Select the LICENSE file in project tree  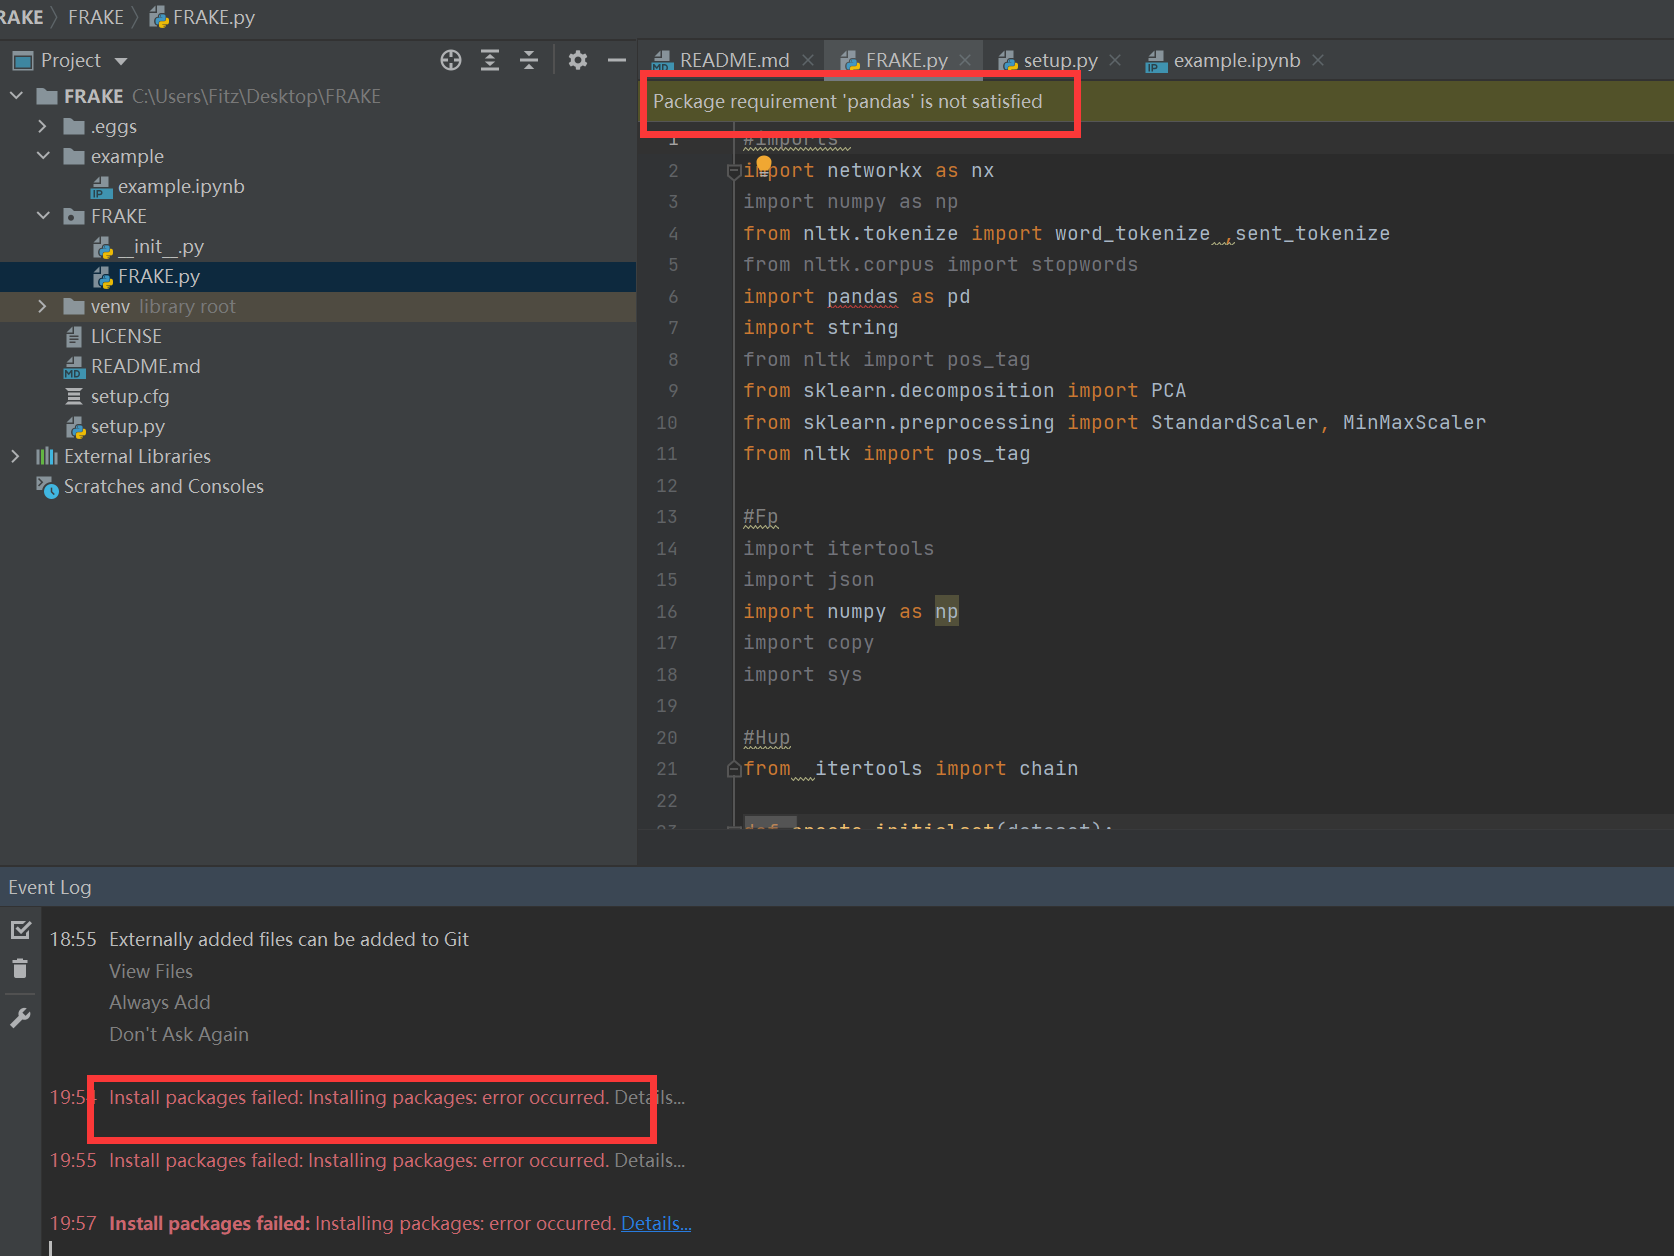[125, 336]
